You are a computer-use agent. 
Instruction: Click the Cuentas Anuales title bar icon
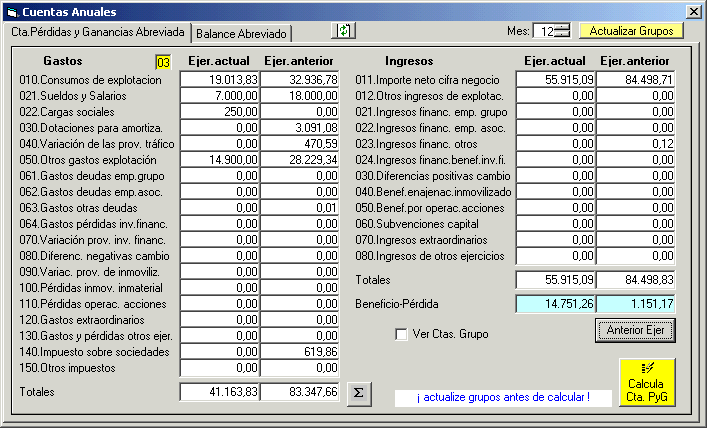pyautogui.click(x=11, y=11)
